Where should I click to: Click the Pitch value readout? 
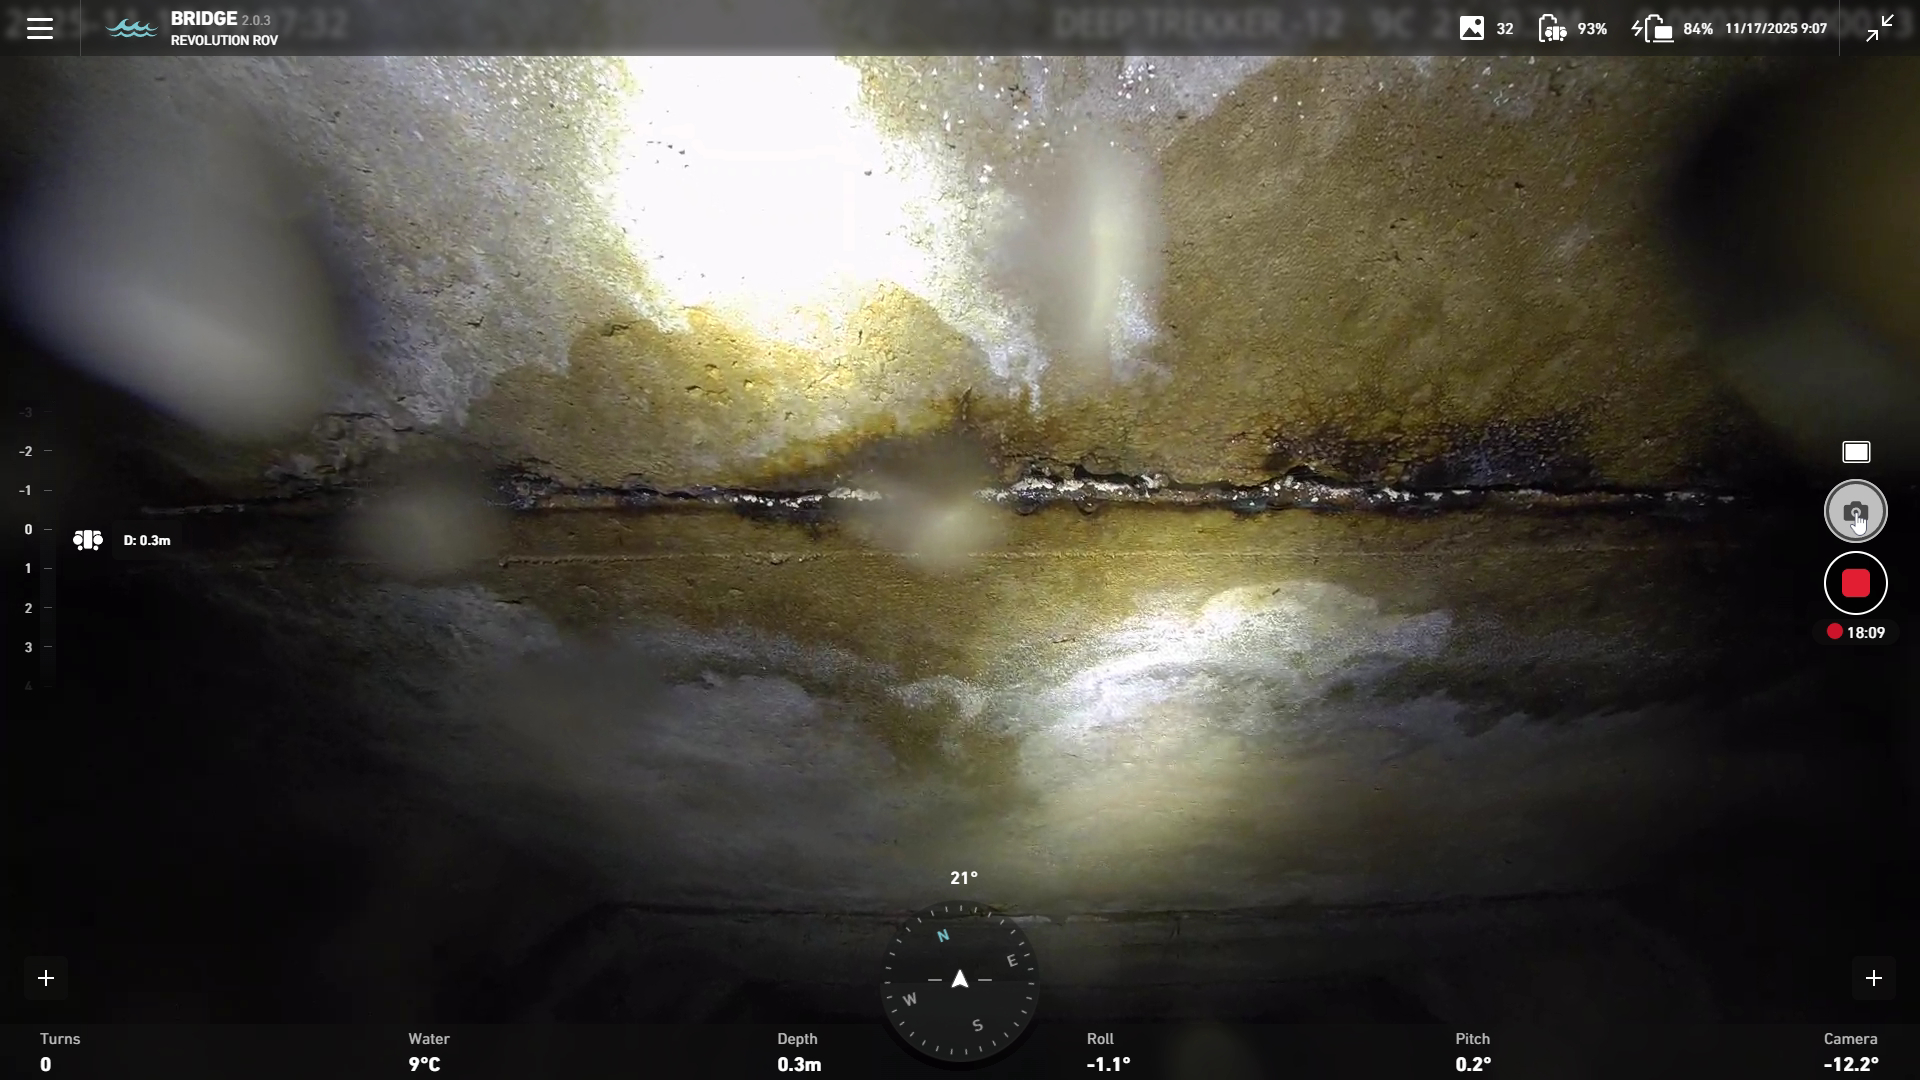point(1472,1064)
